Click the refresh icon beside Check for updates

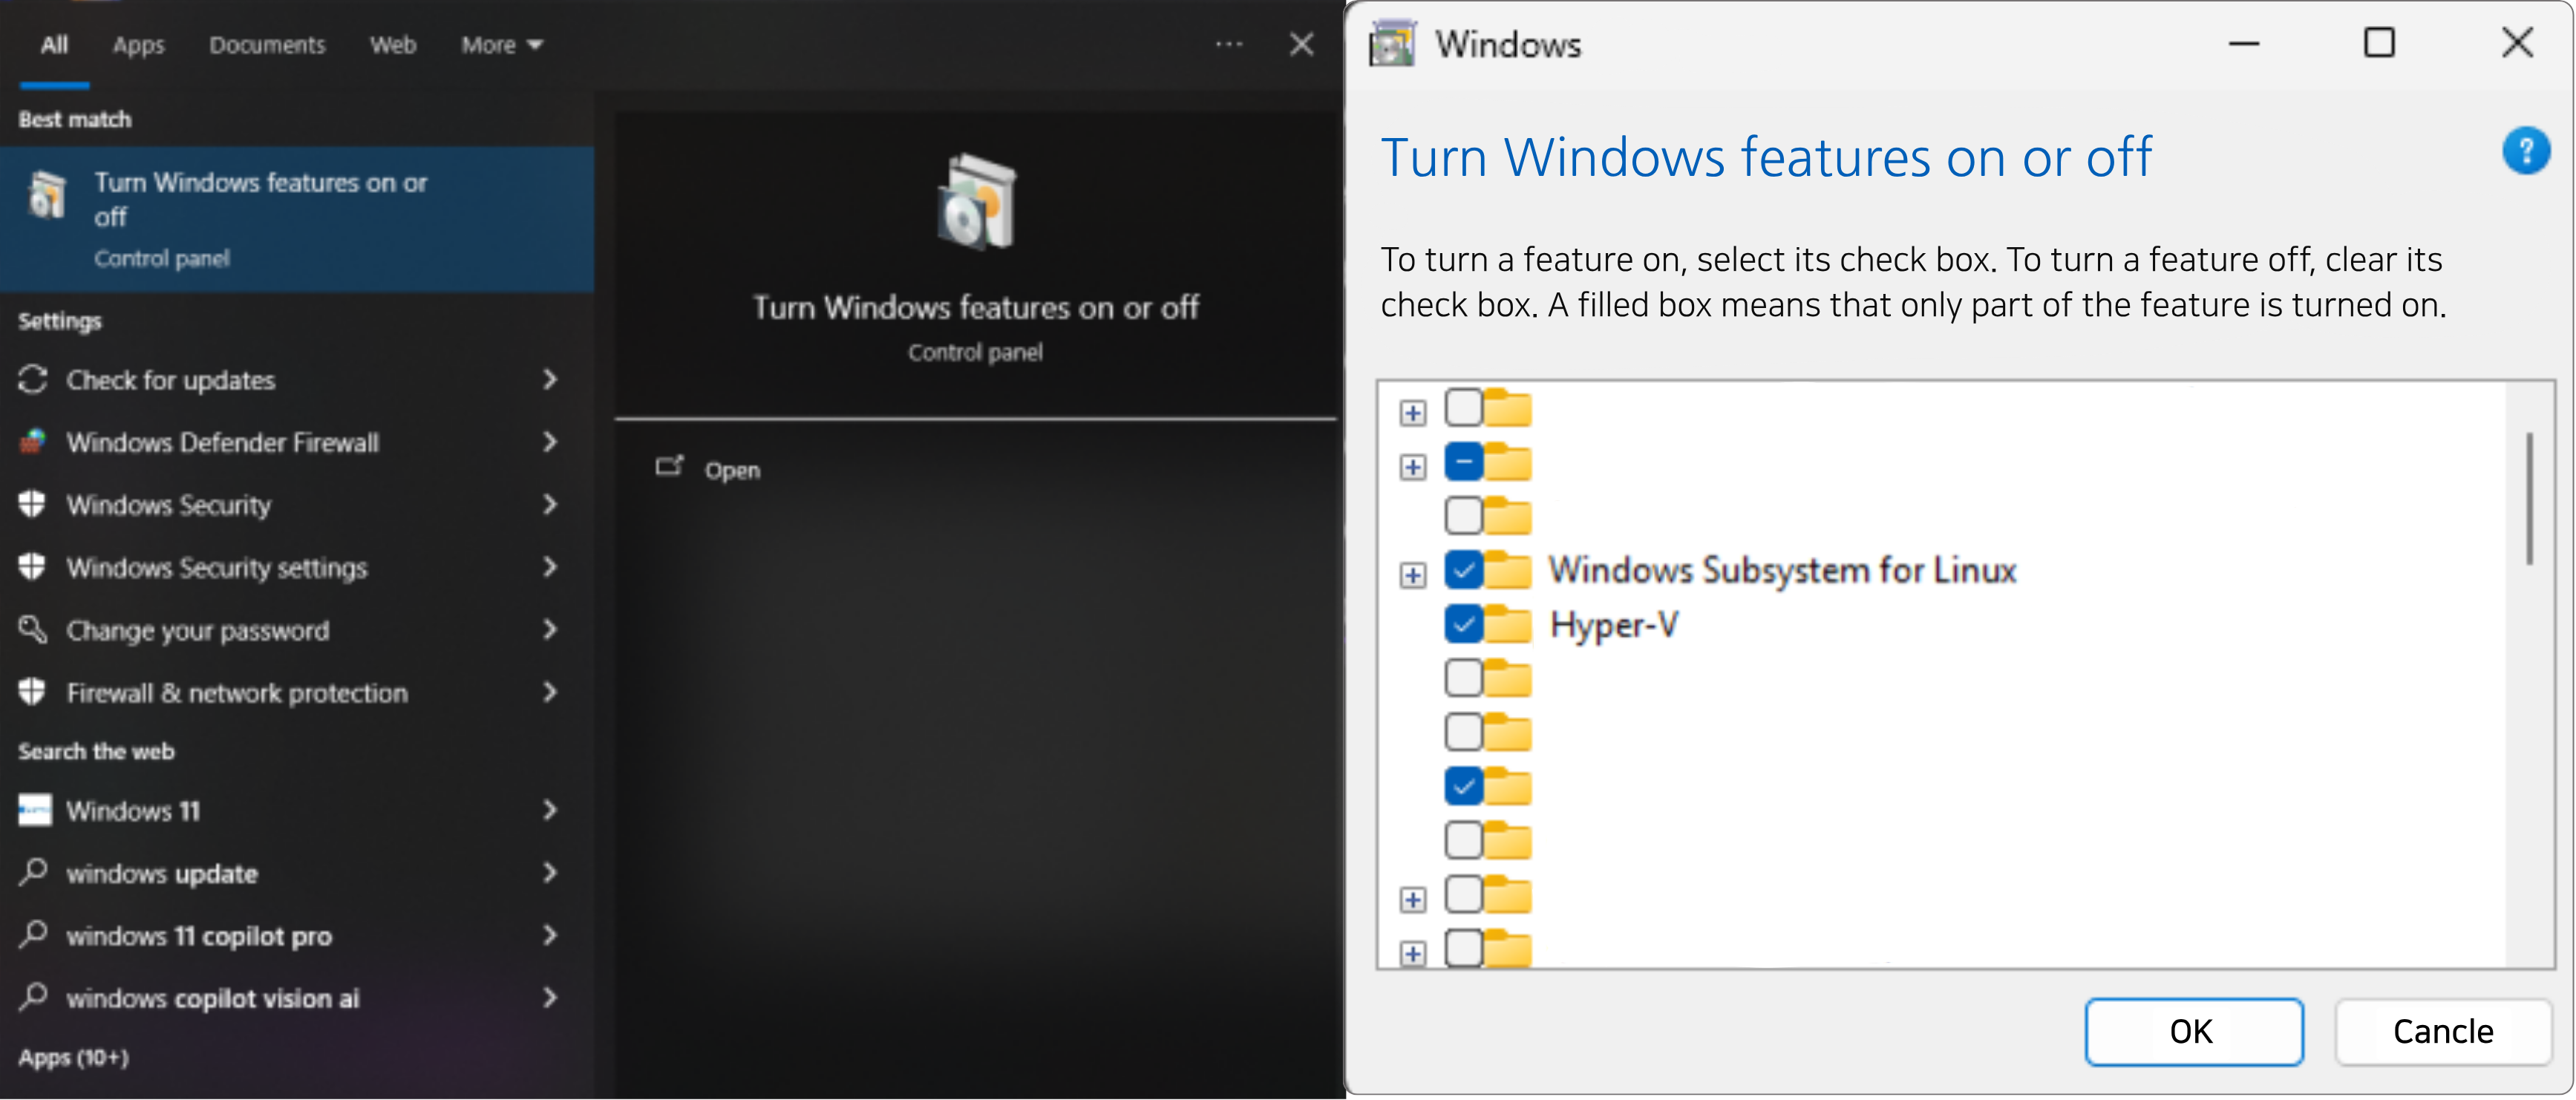[x=33, y=380]
